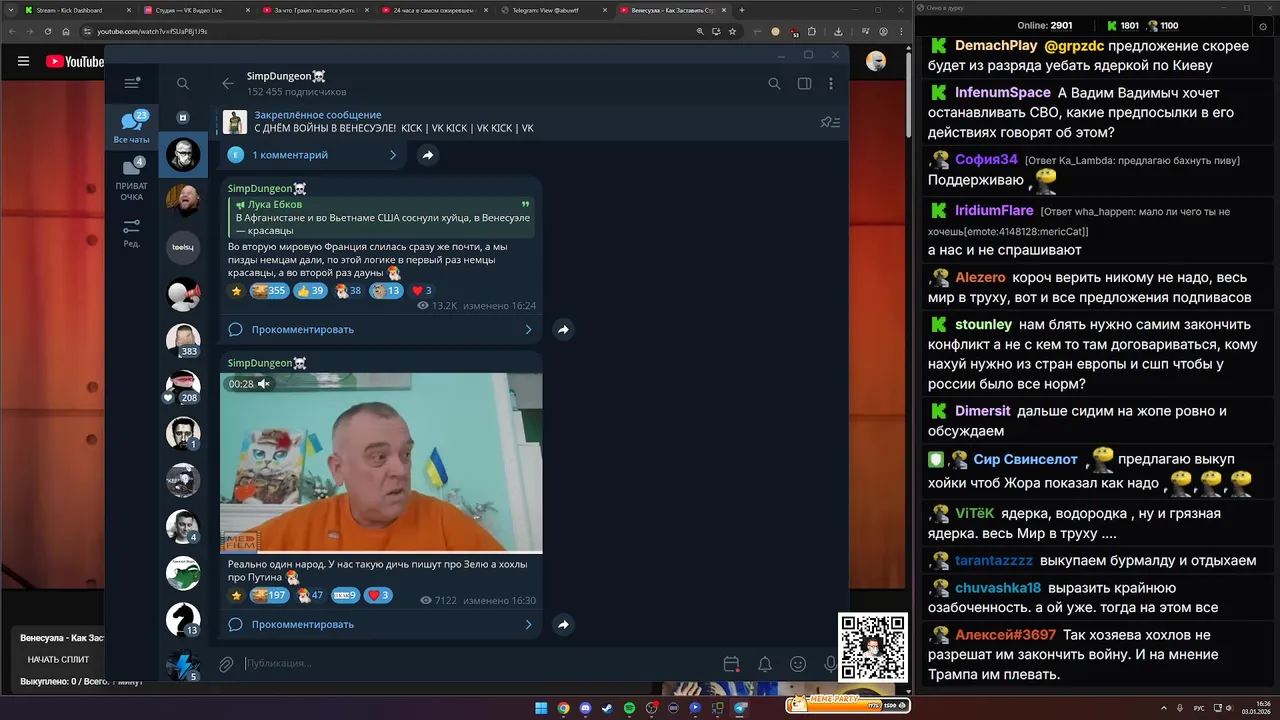Open Telegram main menu hamburger icon

click(131, 84)
